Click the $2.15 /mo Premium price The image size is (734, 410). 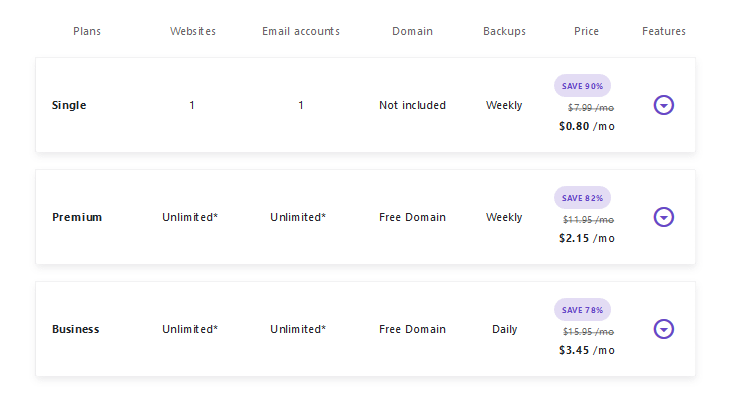[587, 239]
